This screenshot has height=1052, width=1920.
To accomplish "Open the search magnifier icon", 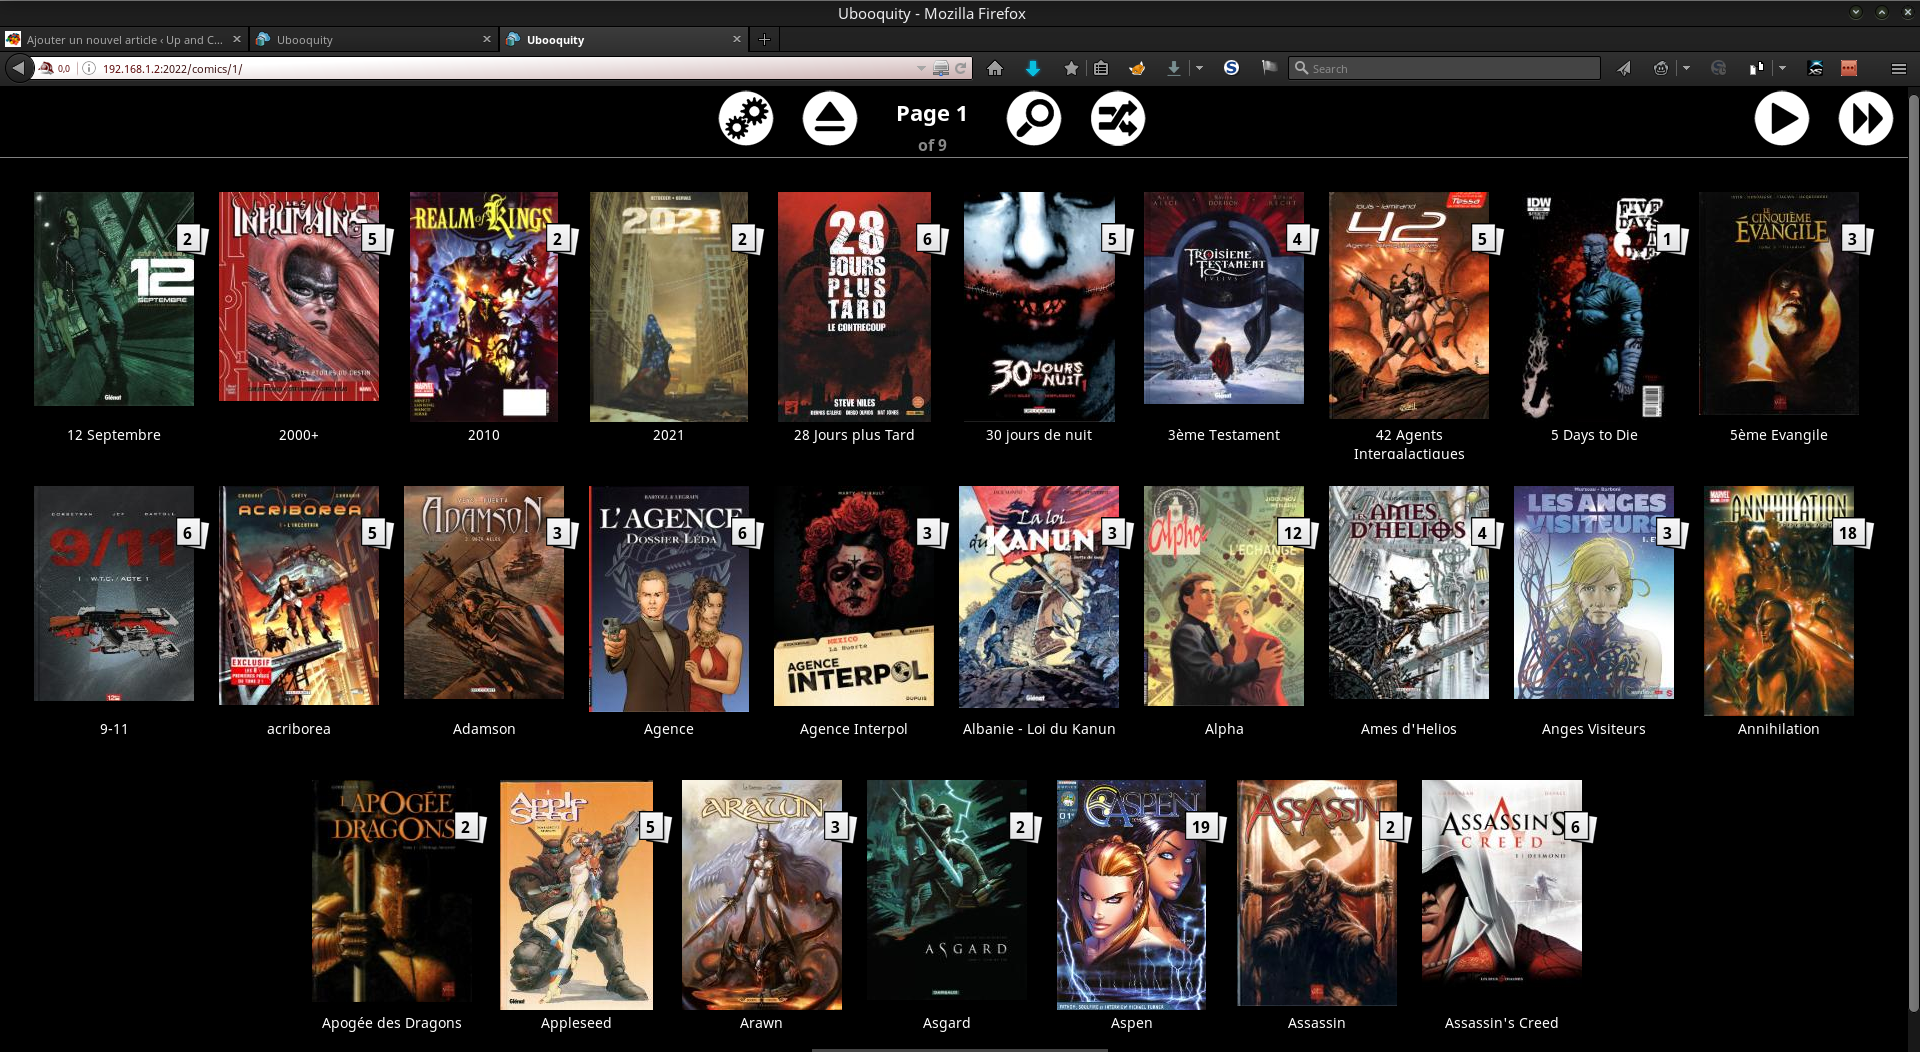I will click(1034, 119).
